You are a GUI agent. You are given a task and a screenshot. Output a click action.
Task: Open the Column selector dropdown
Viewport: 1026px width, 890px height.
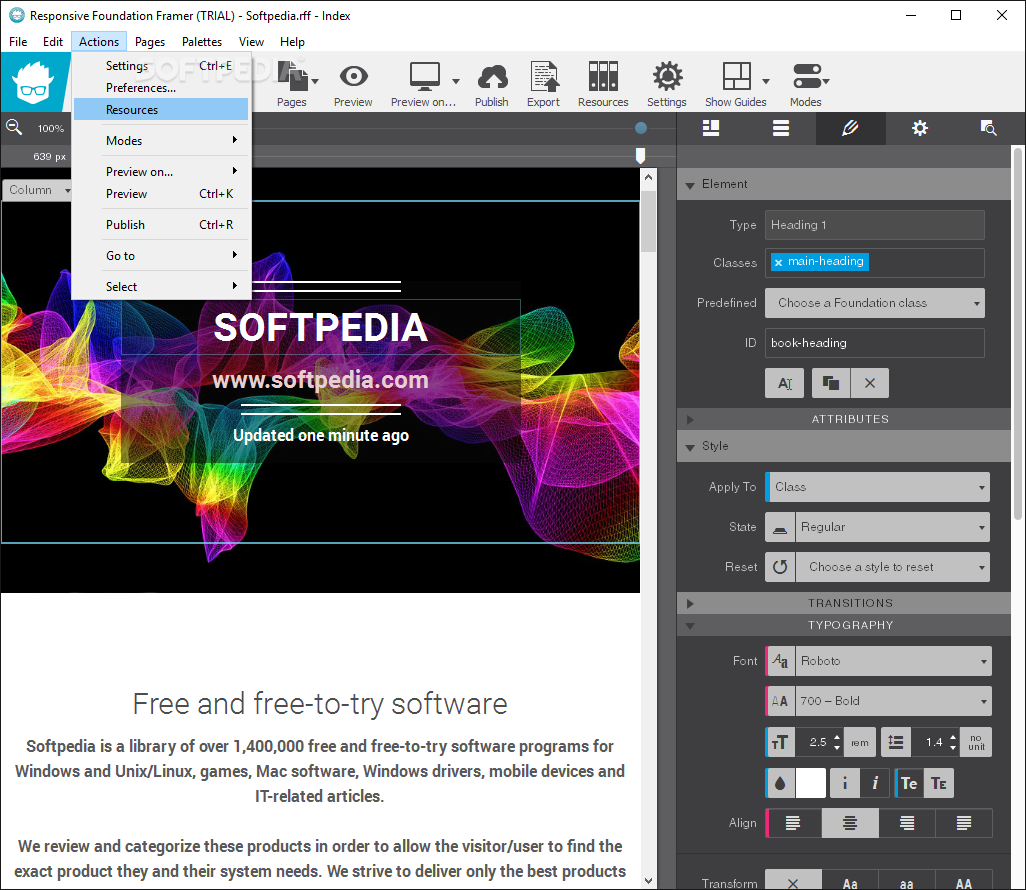click(x=37, y=190)
